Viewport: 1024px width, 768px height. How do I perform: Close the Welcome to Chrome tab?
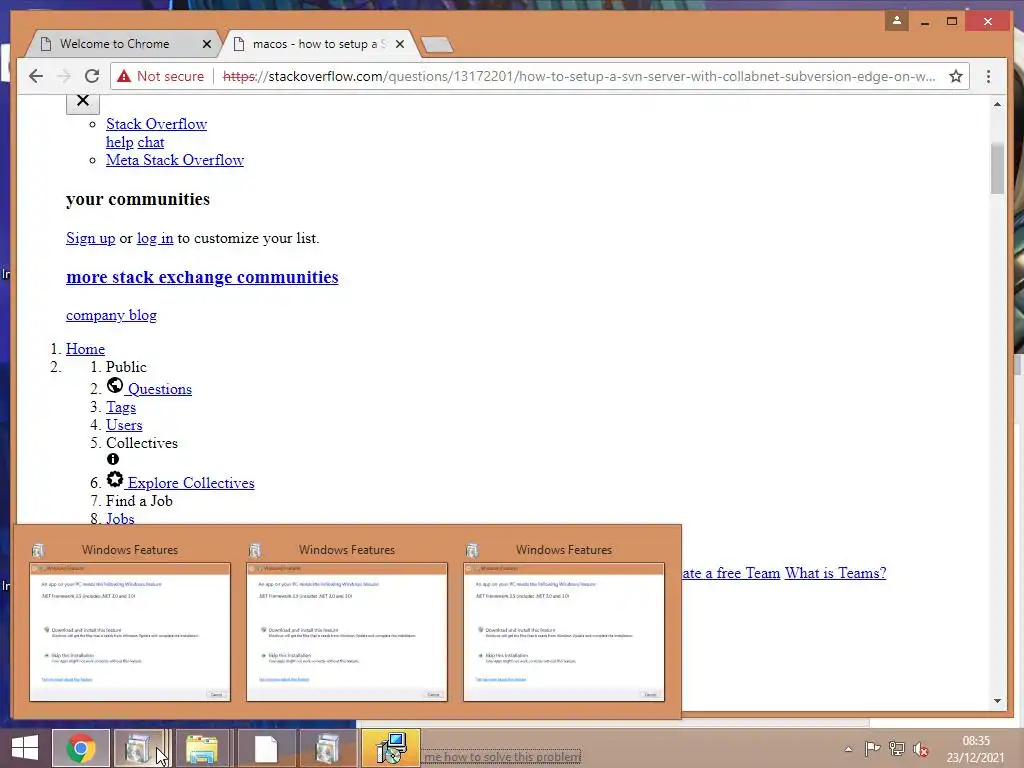(206, 44)
